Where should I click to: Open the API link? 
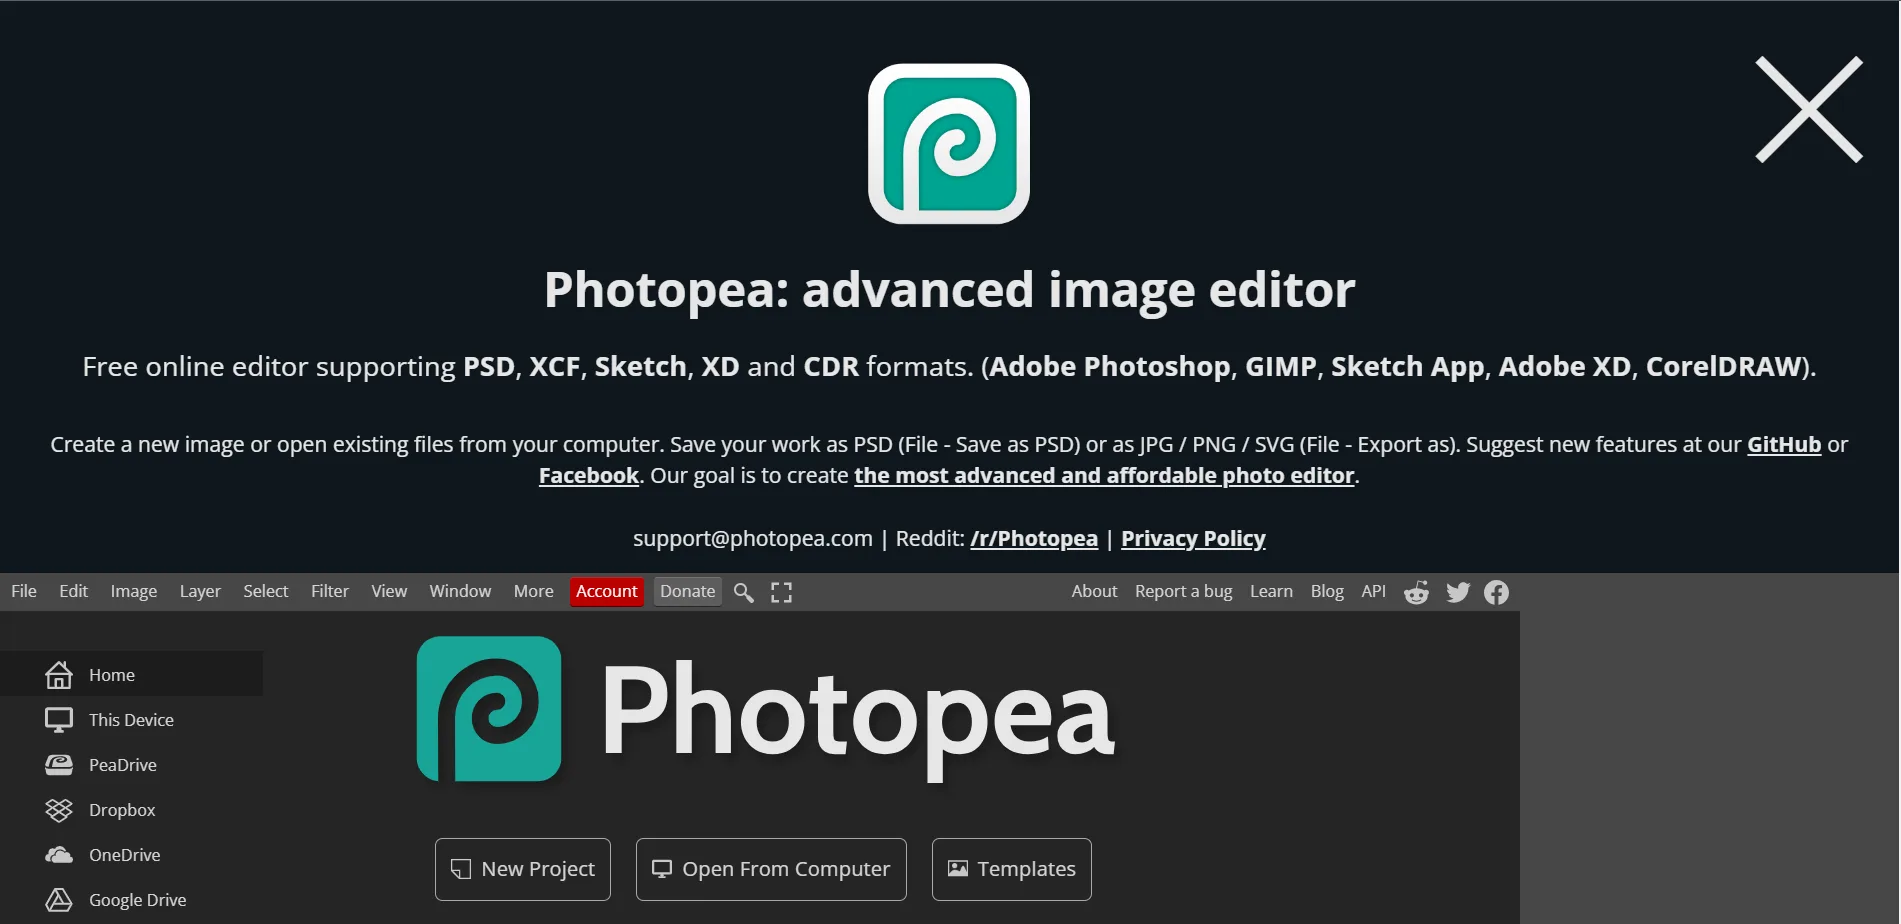[x=1374, y=591]
